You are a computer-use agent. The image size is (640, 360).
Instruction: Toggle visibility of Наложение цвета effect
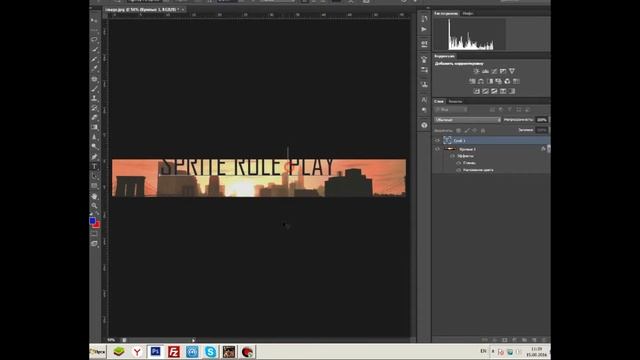(459, 170)
